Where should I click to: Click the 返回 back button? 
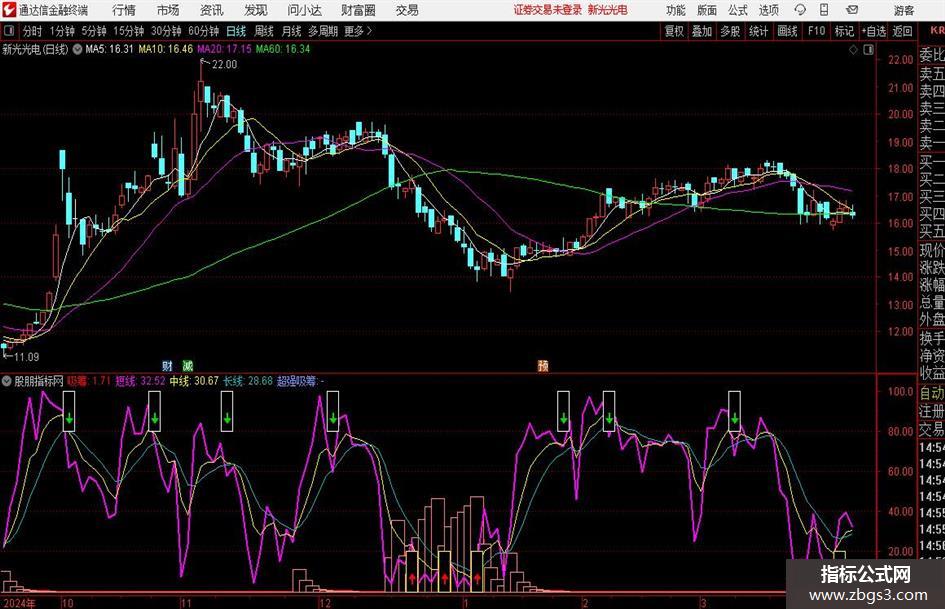(x=902, y=31)
